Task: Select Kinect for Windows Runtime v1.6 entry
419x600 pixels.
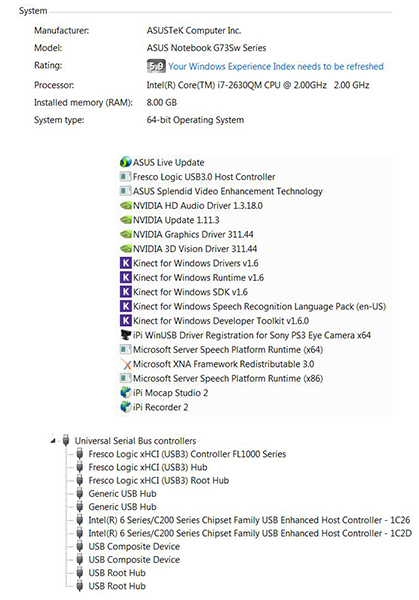Action: [x=198, y=278]
